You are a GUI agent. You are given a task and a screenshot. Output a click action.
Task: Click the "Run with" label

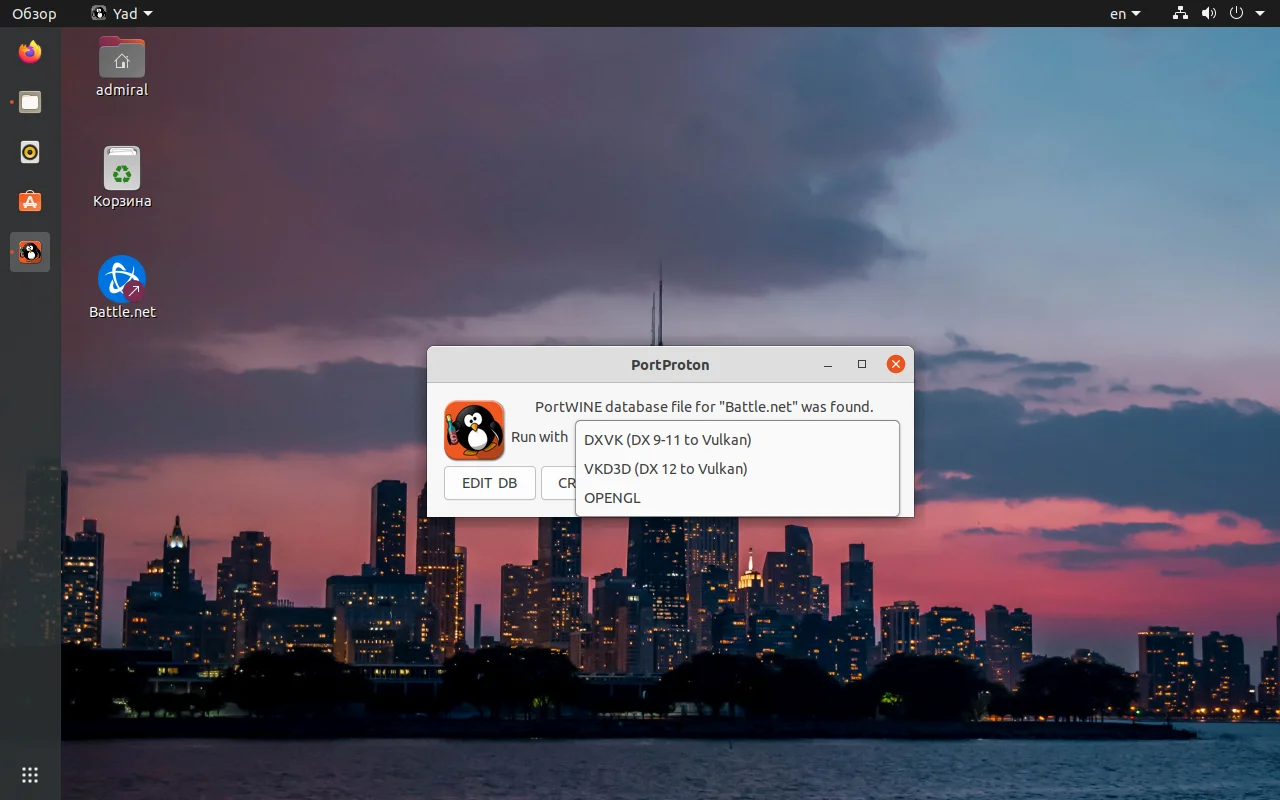tap(540, 437)
